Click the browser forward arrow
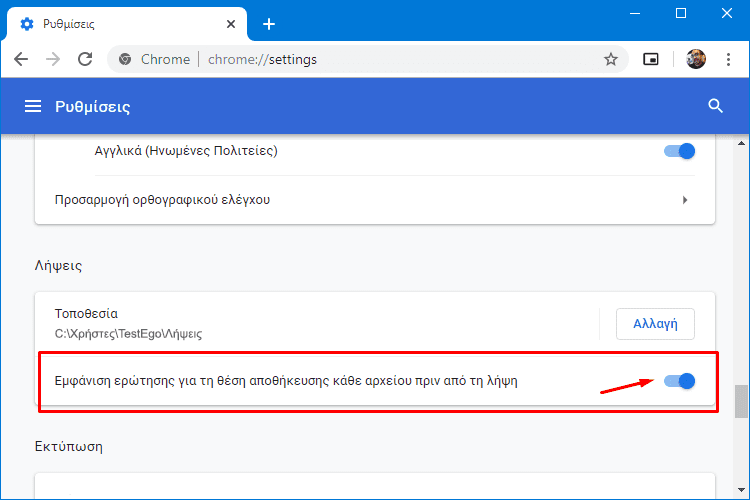750x500 pixels. (x=53, y=59)
